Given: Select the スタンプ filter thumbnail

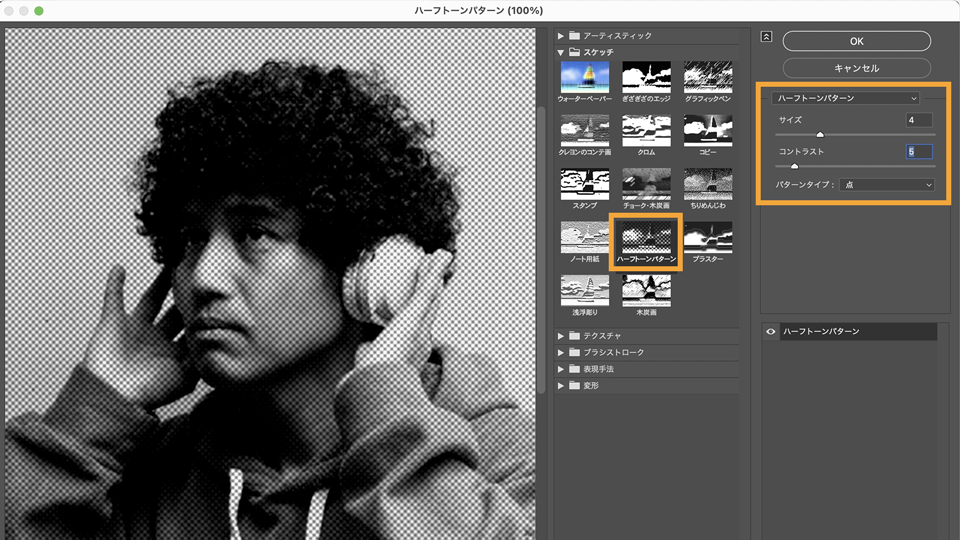Looking at the screenshot, I should point(585,184).
